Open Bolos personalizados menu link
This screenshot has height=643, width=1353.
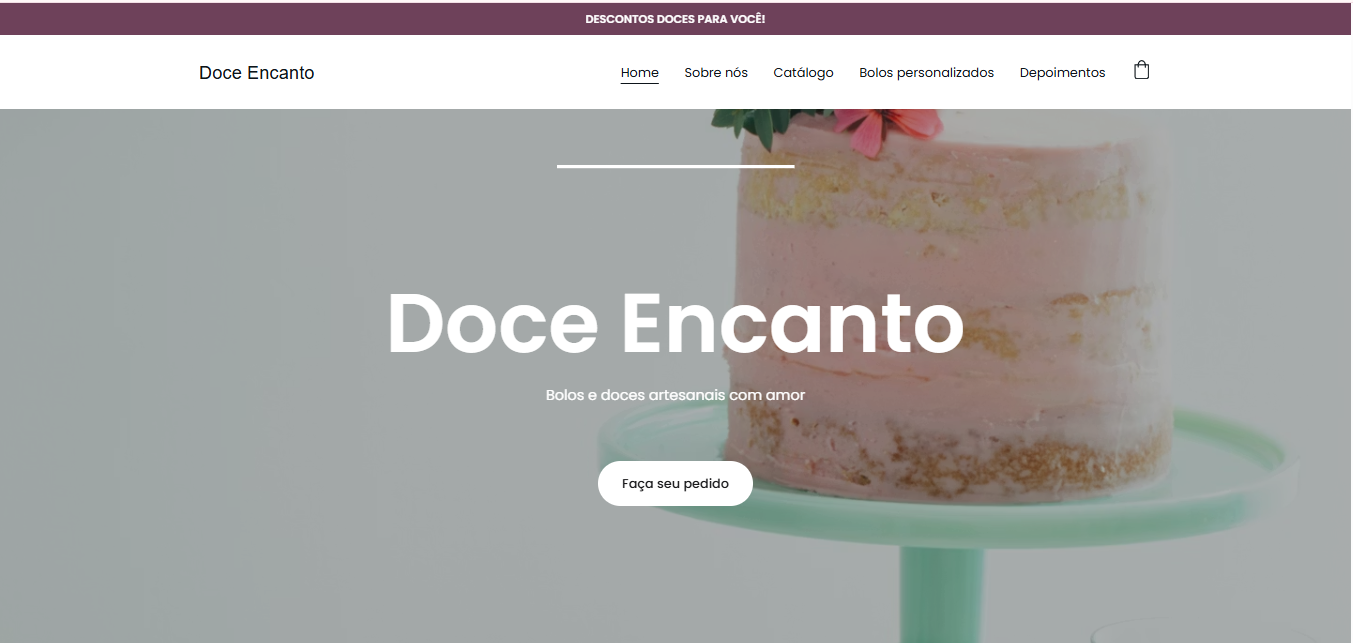(x=927, y=72)
